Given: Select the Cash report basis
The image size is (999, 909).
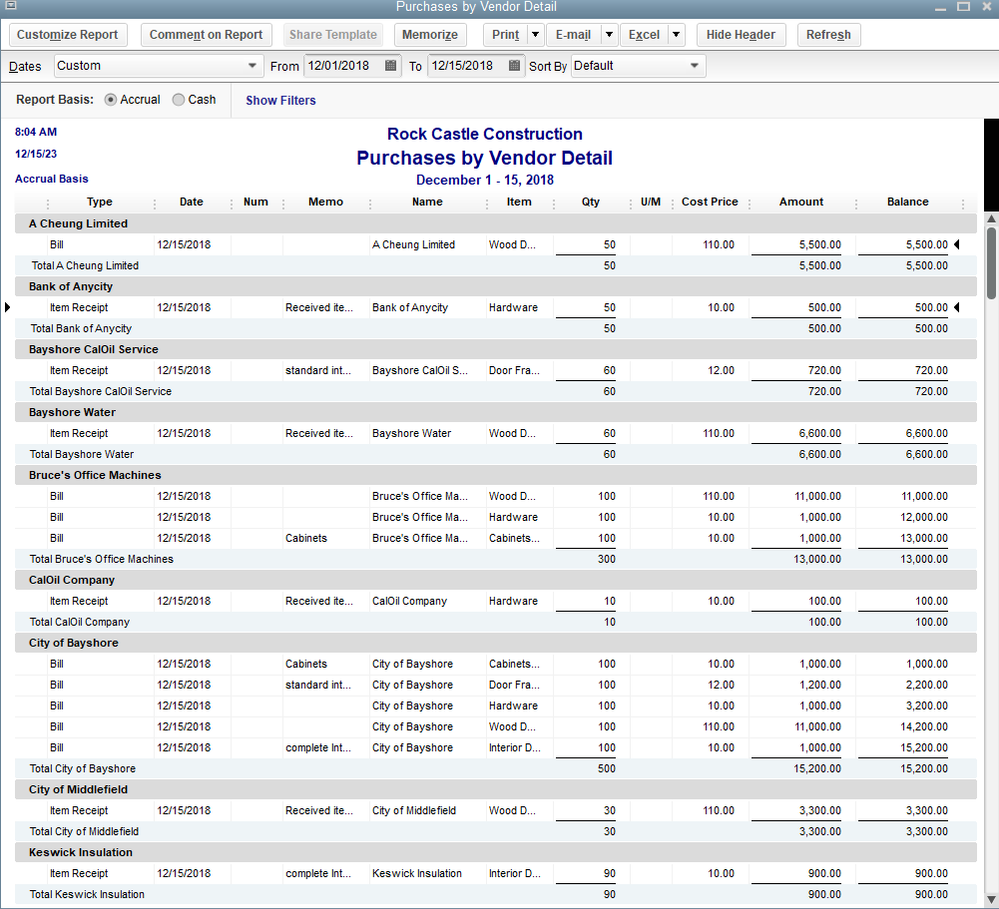Looking at the screenshot, I should (x=179, y=100).
